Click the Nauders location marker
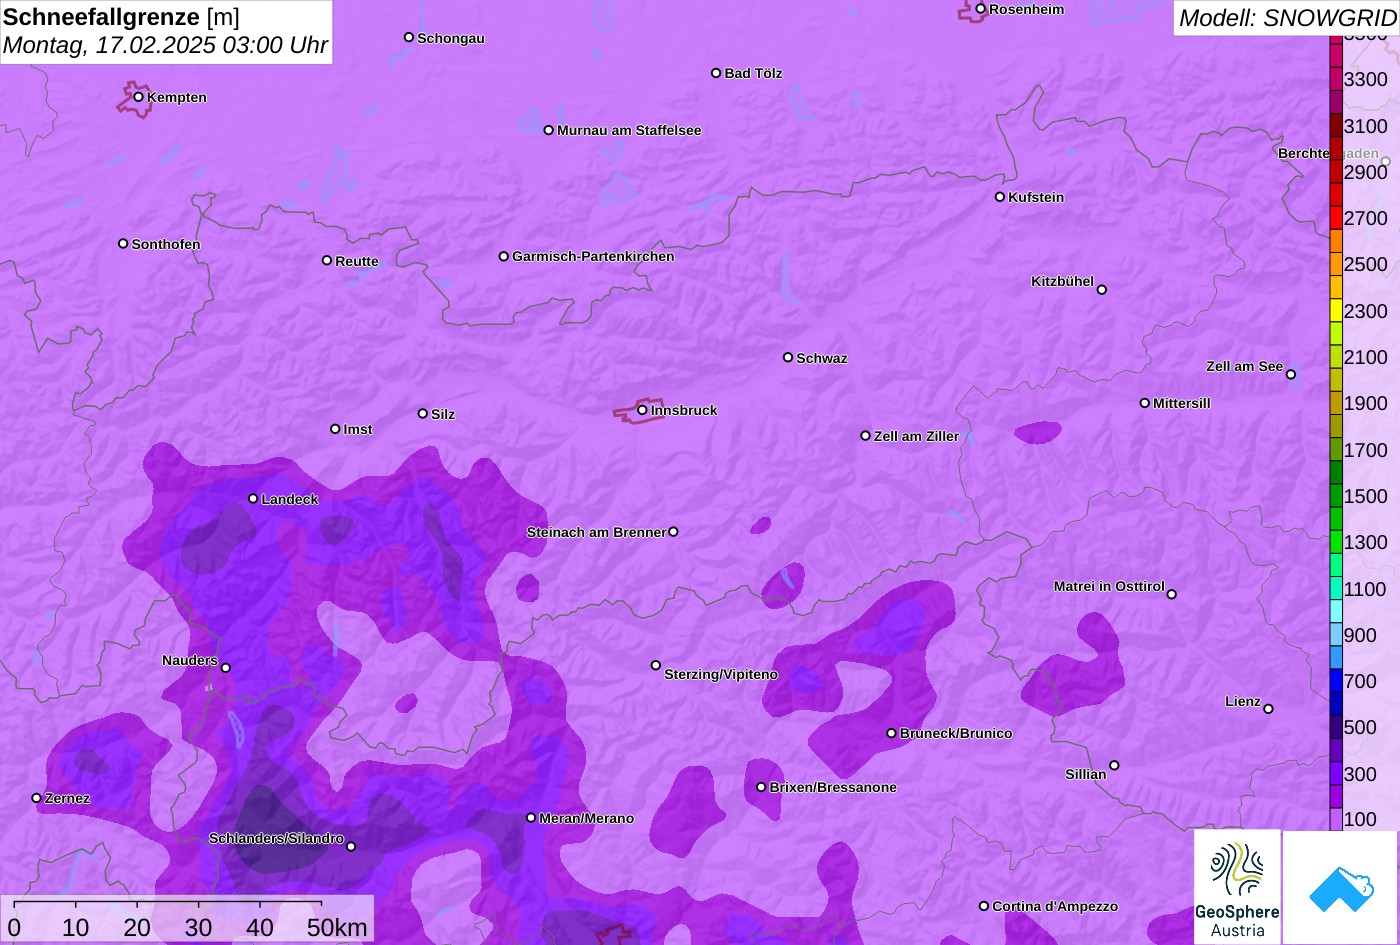Screen dimensions: 1400x945 tap(226, 668)
